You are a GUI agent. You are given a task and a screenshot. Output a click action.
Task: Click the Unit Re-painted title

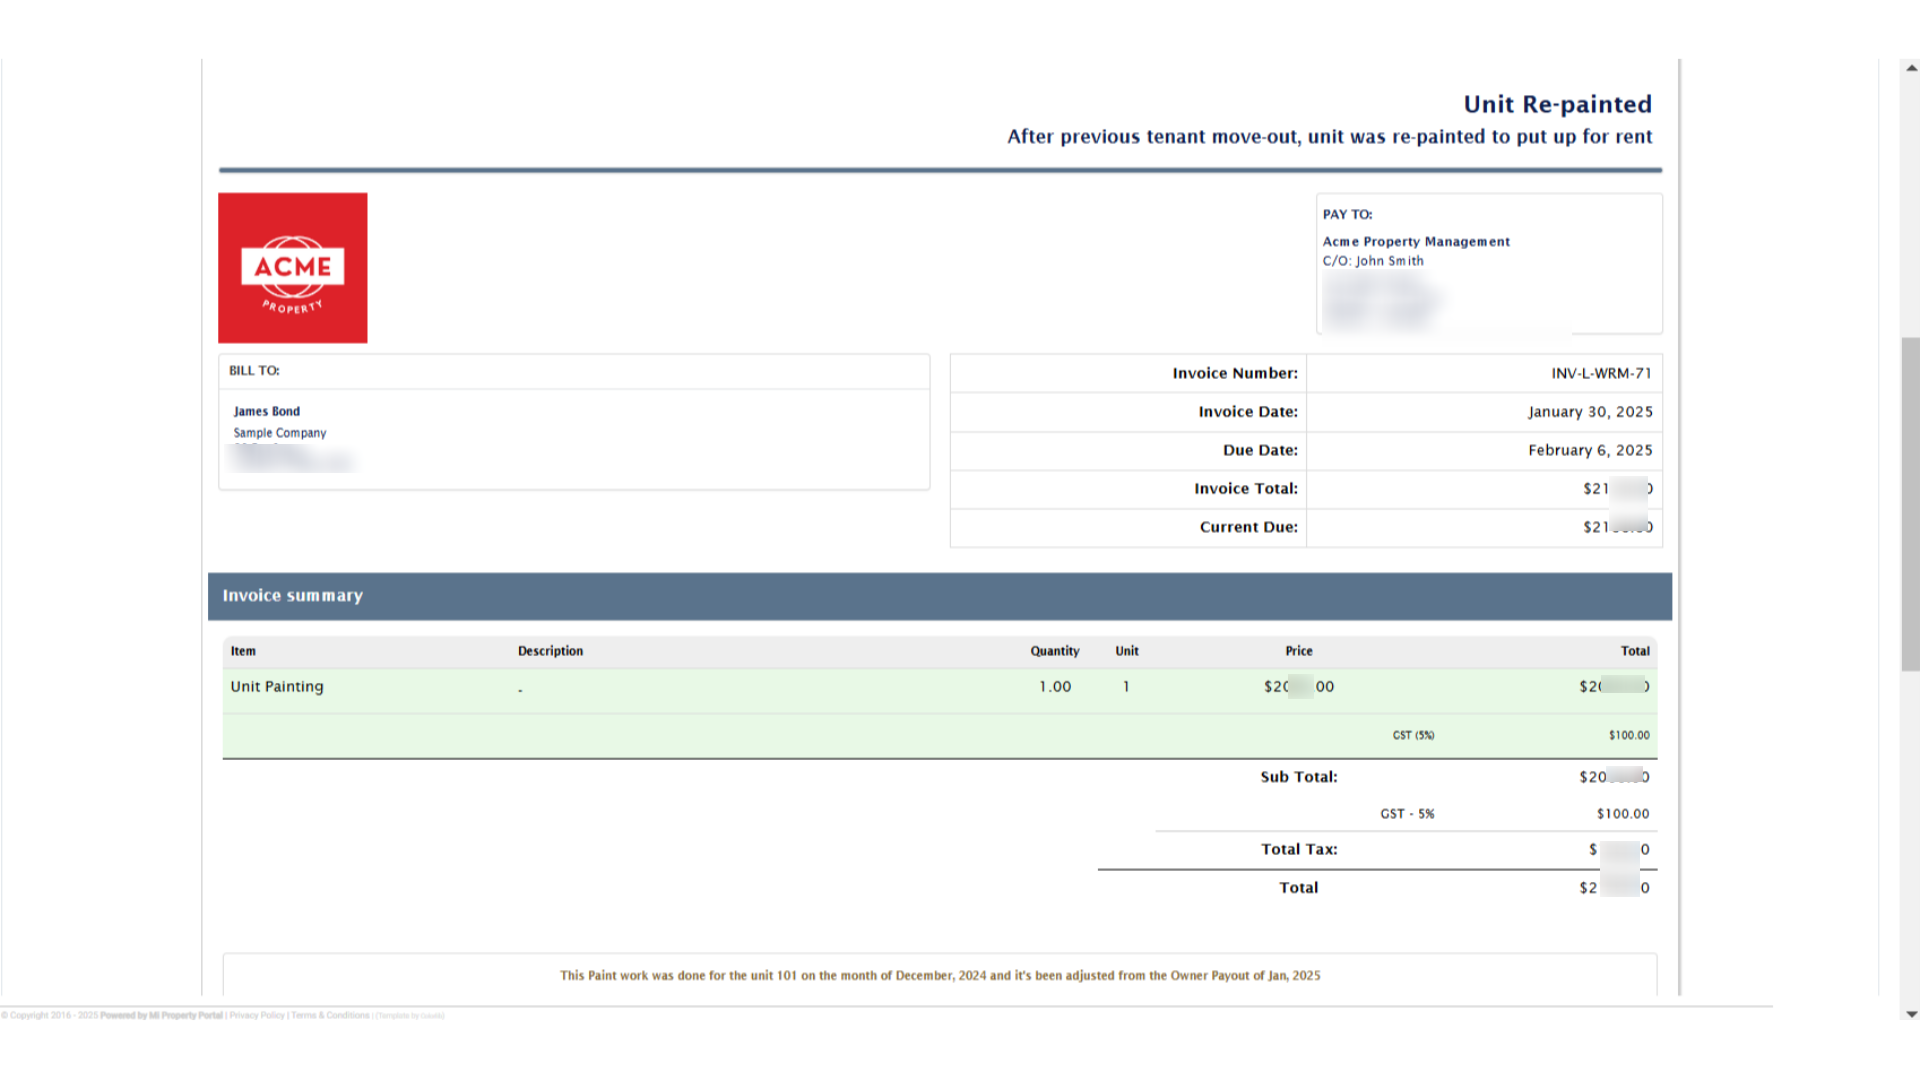[x=1556, y=104]
